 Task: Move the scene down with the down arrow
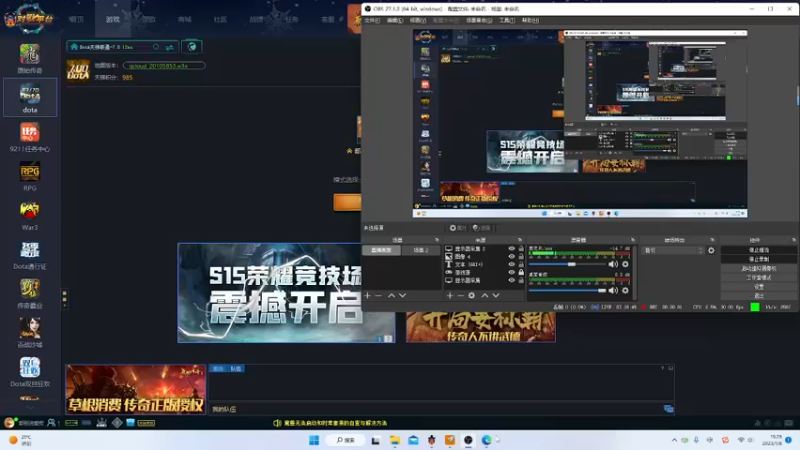click(403, 295)
